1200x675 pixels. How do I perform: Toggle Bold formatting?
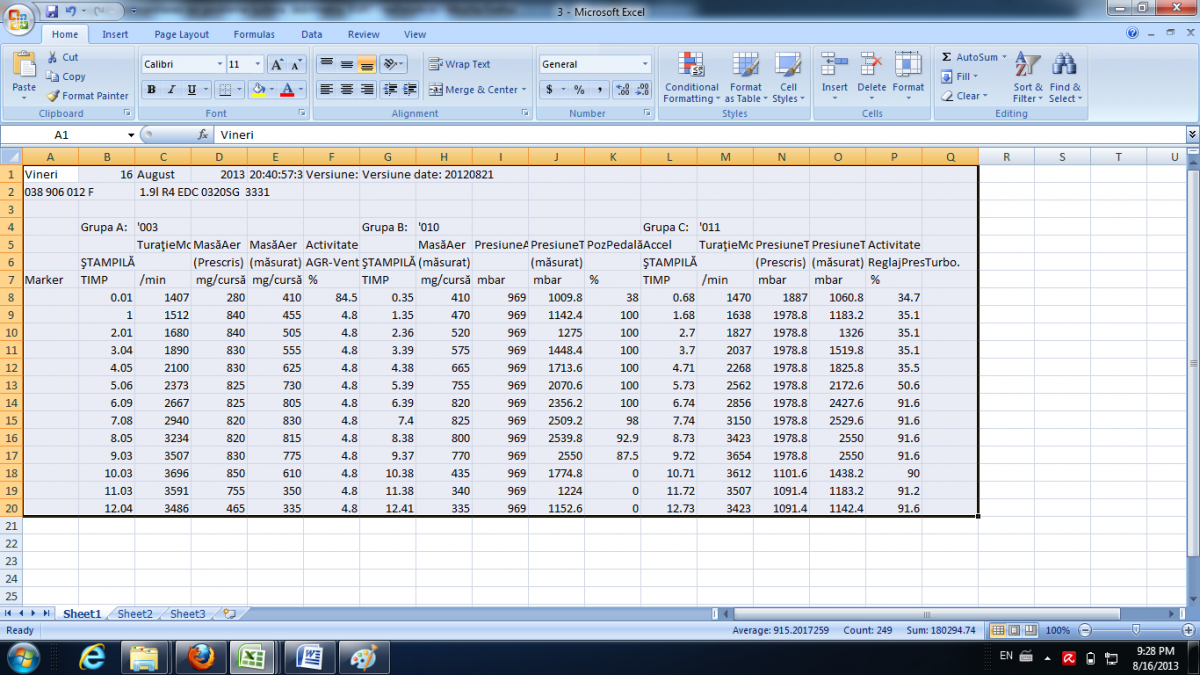[151, 90]
